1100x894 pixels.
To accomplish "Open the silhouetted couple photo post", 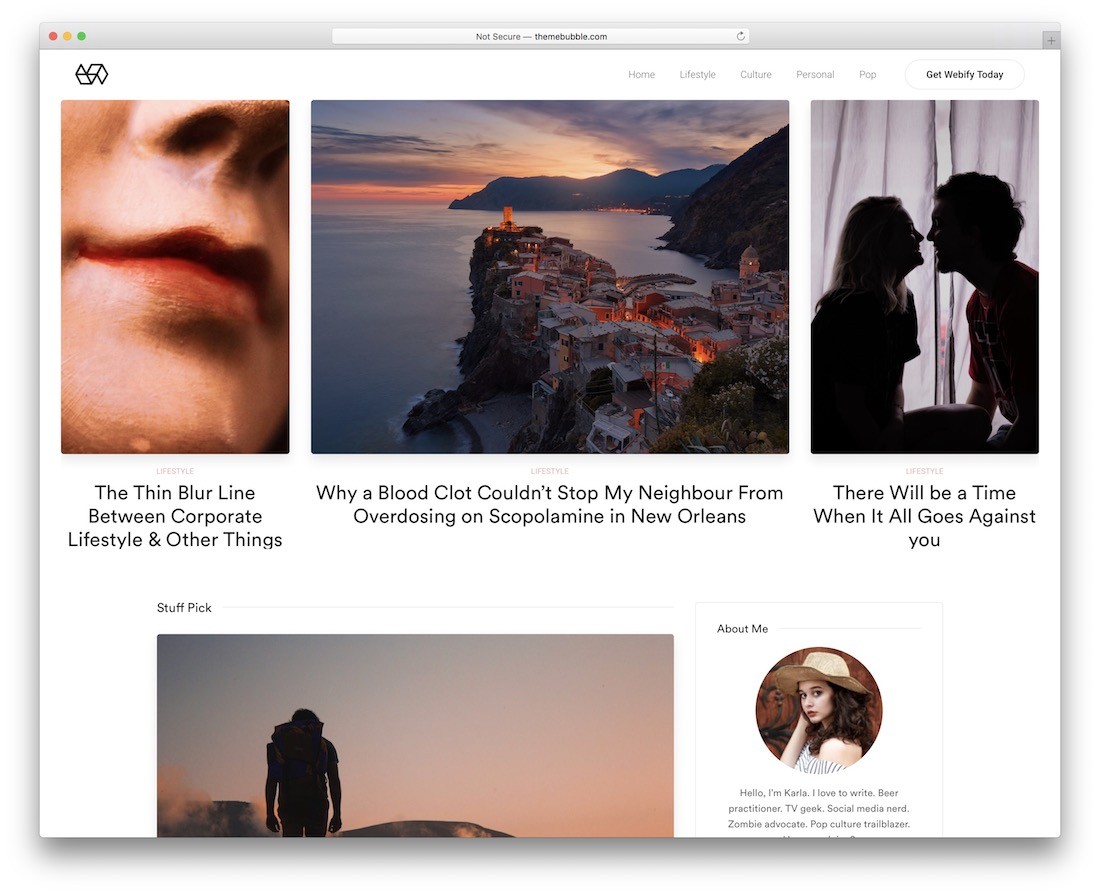I will tap(925, 276).
